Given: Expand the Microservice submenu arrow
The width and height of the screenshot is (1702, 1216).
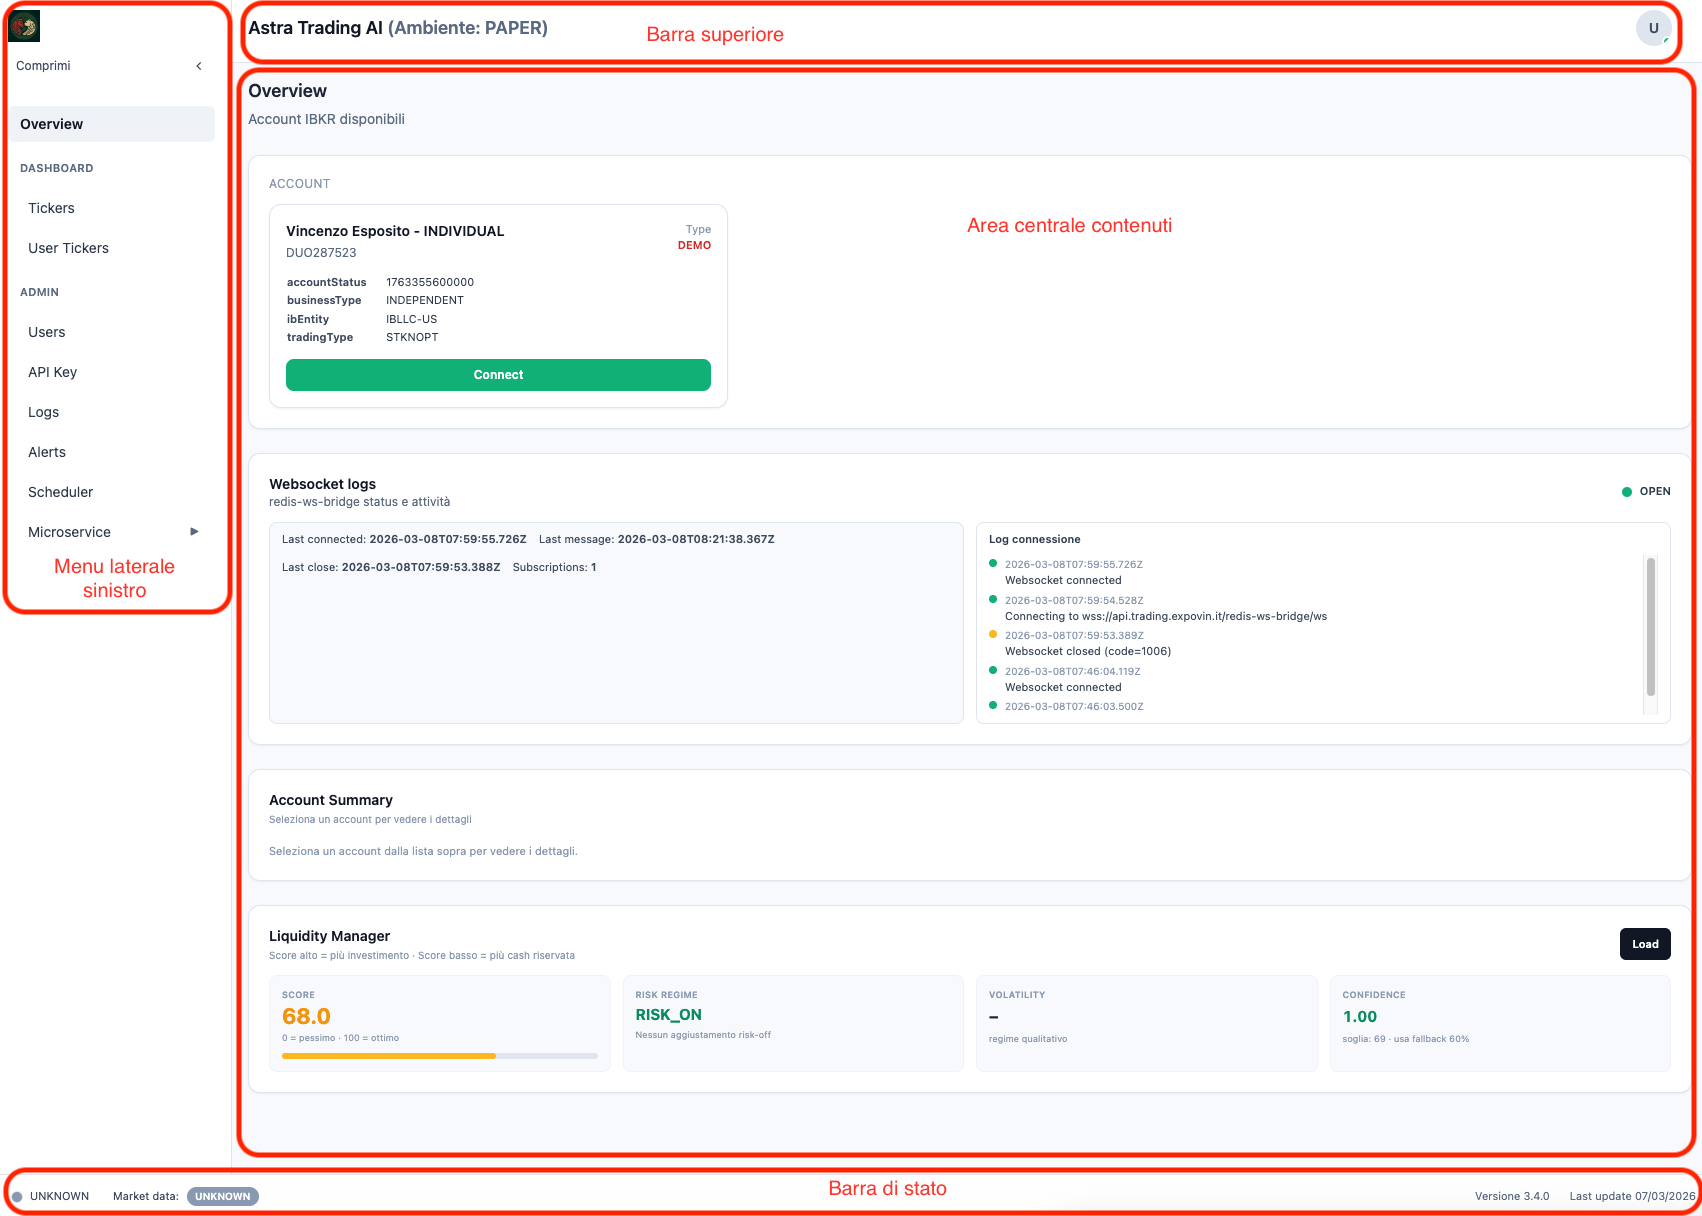Looking at the screenshot, I should point(194,532).
